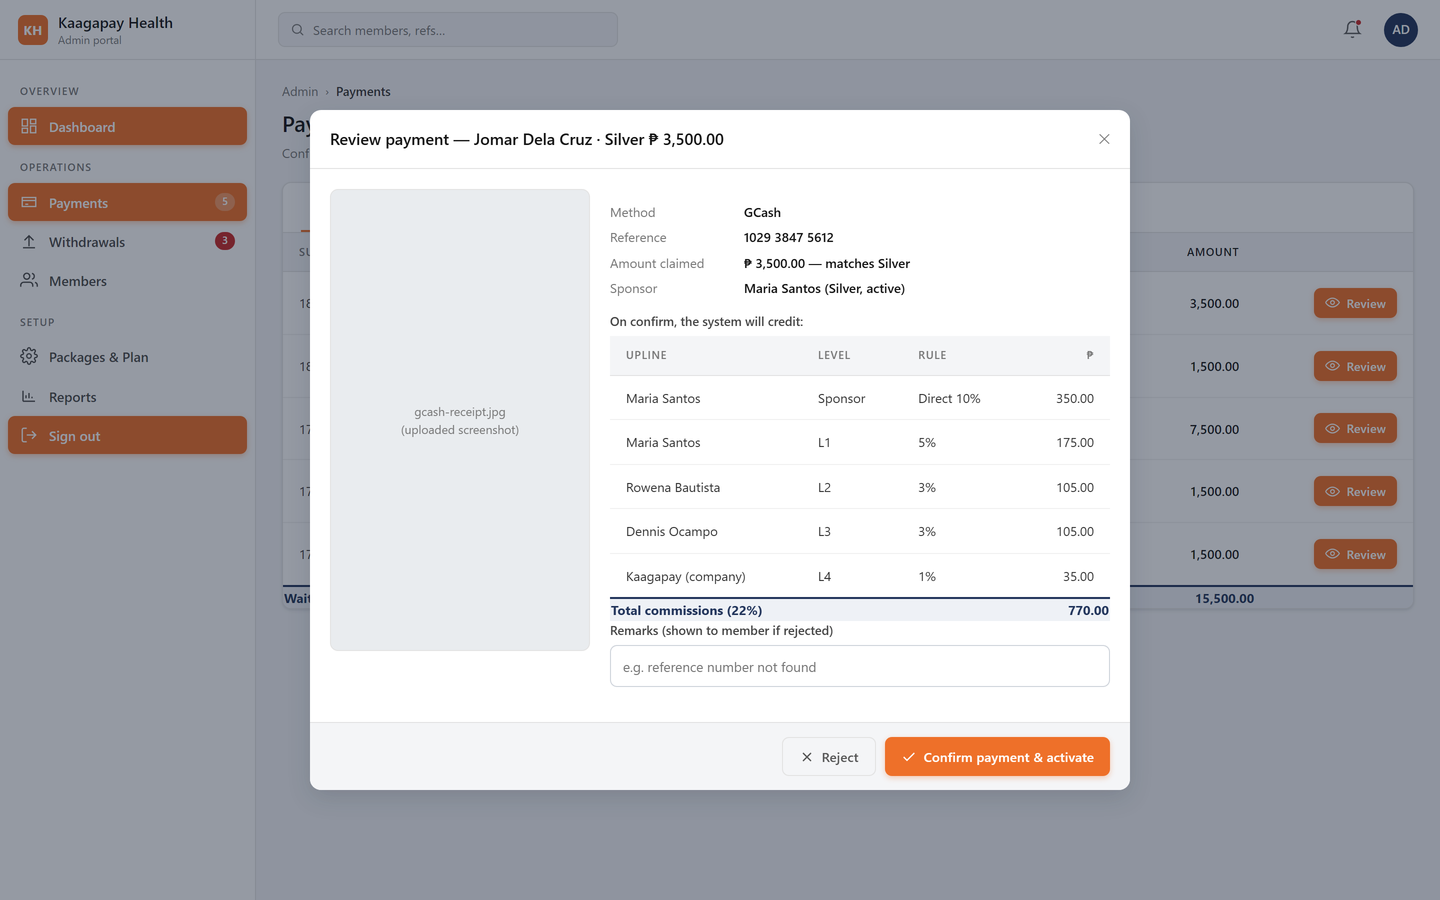Click the Direct 10% rule cell
This screenshot has width=1440, height=900.
click(949, 398)
